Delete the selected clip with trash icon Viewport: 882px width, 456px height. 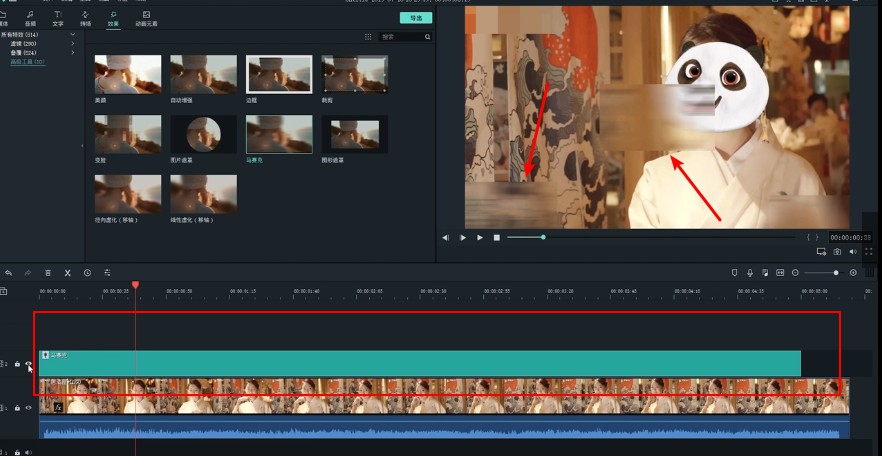tap(48, 273)
